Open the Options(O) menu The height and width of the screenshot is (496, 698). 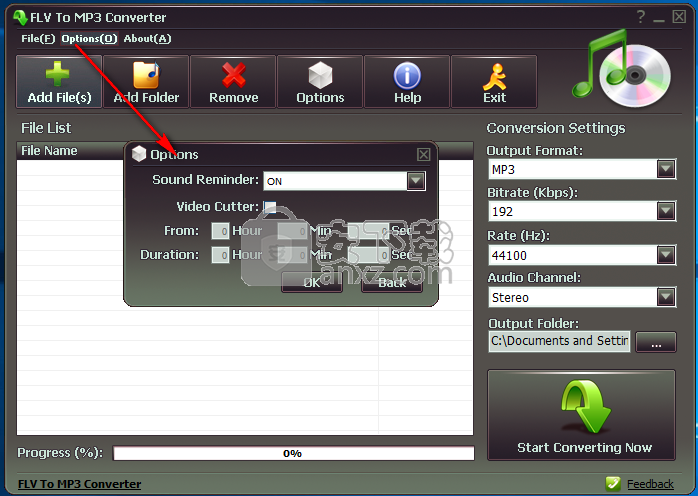[x=89, y=39]
